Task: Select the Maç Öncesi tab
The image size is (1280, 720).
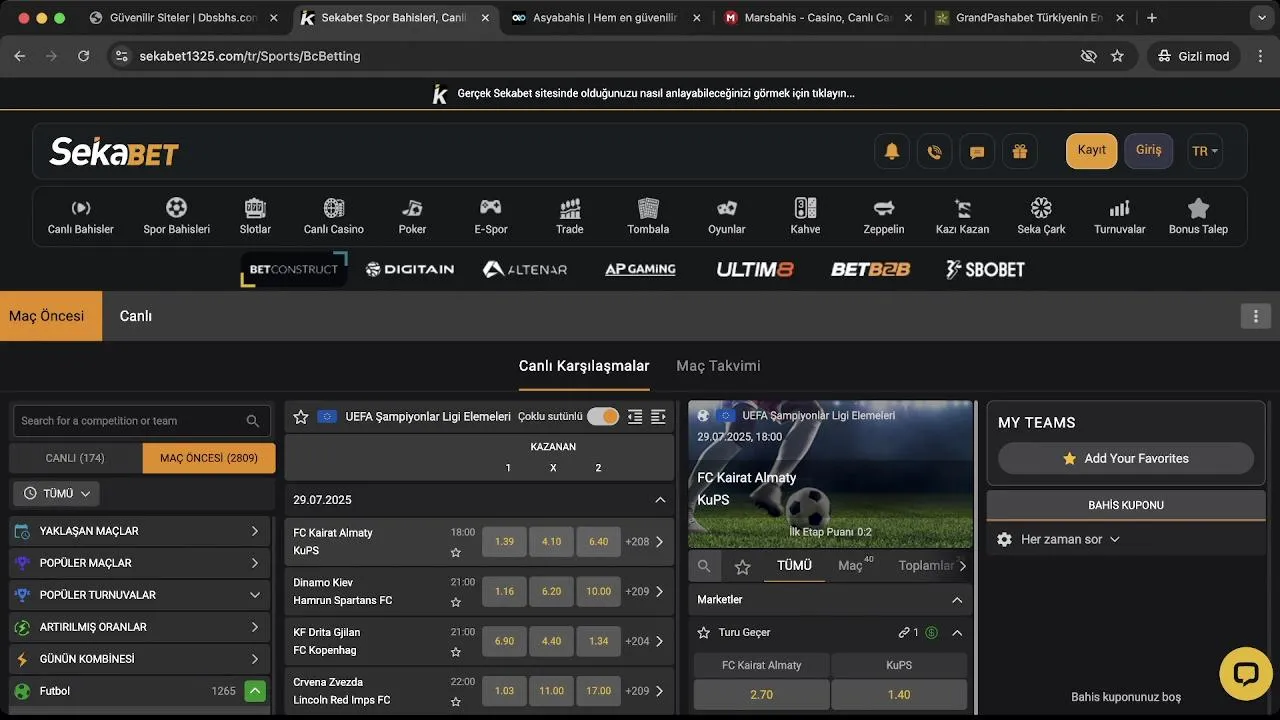Action: tap(50, 316)
